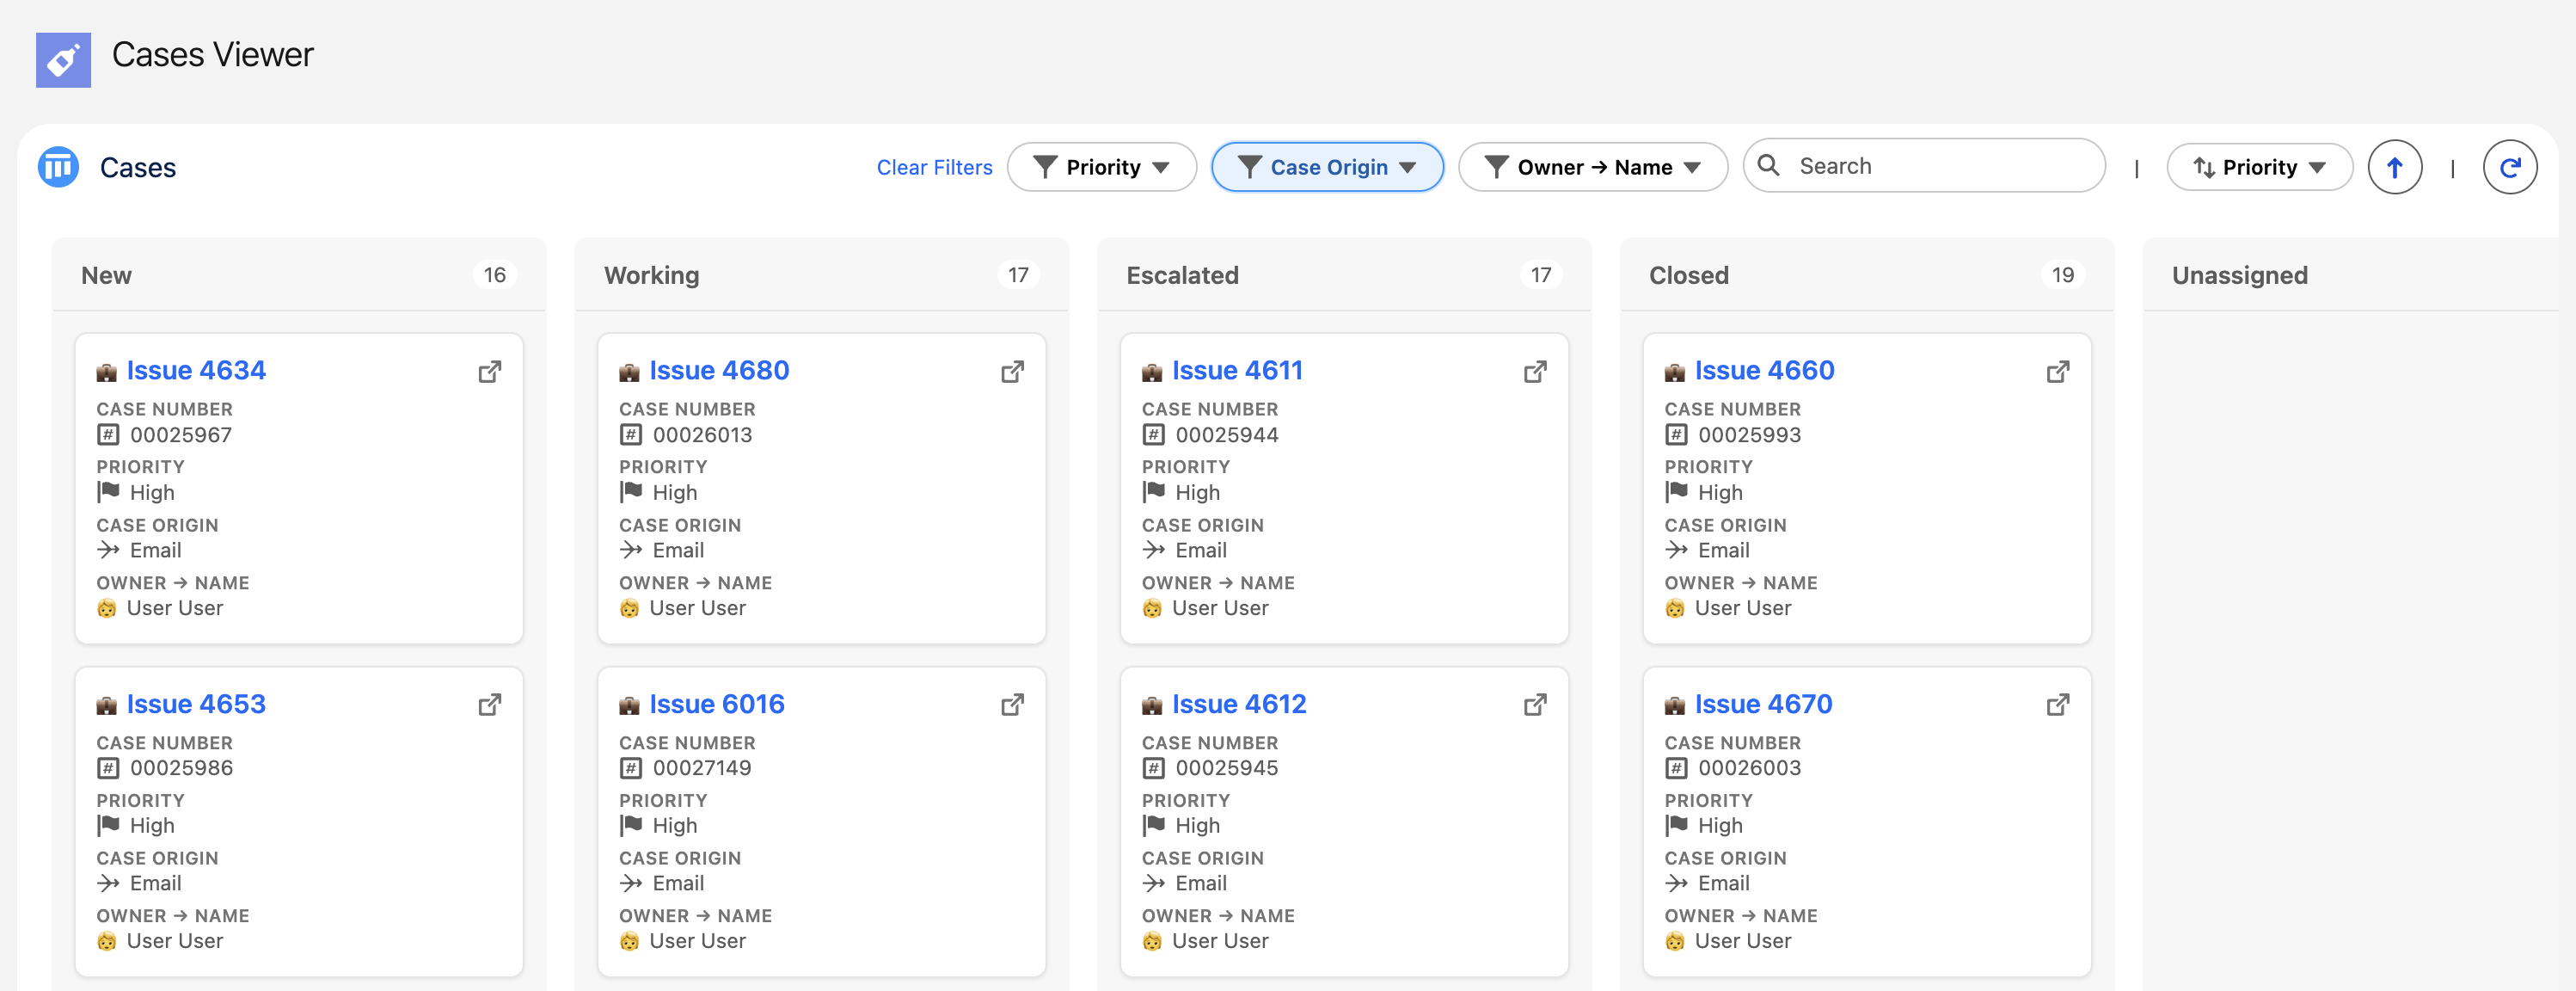
Task: Click briefcase icon beside Issue 4660
Action: pos(1675,373)
